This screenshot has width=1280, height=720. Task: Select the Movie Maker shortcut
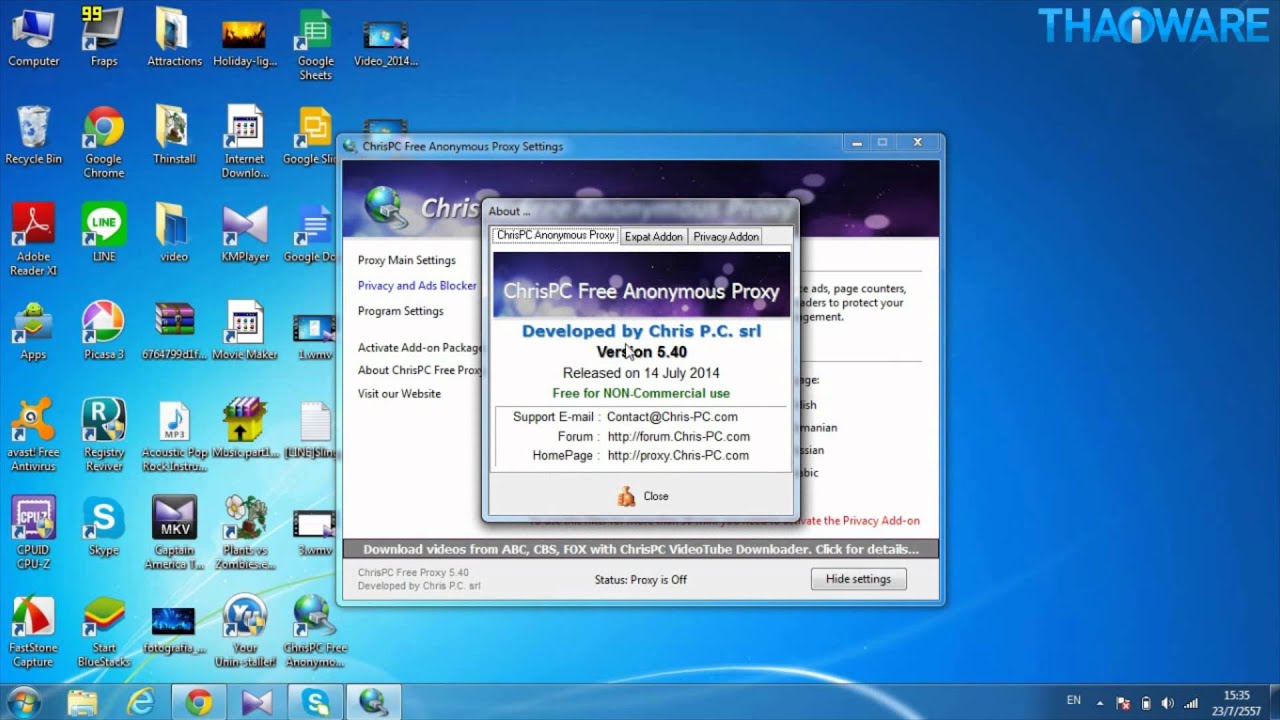245,331
